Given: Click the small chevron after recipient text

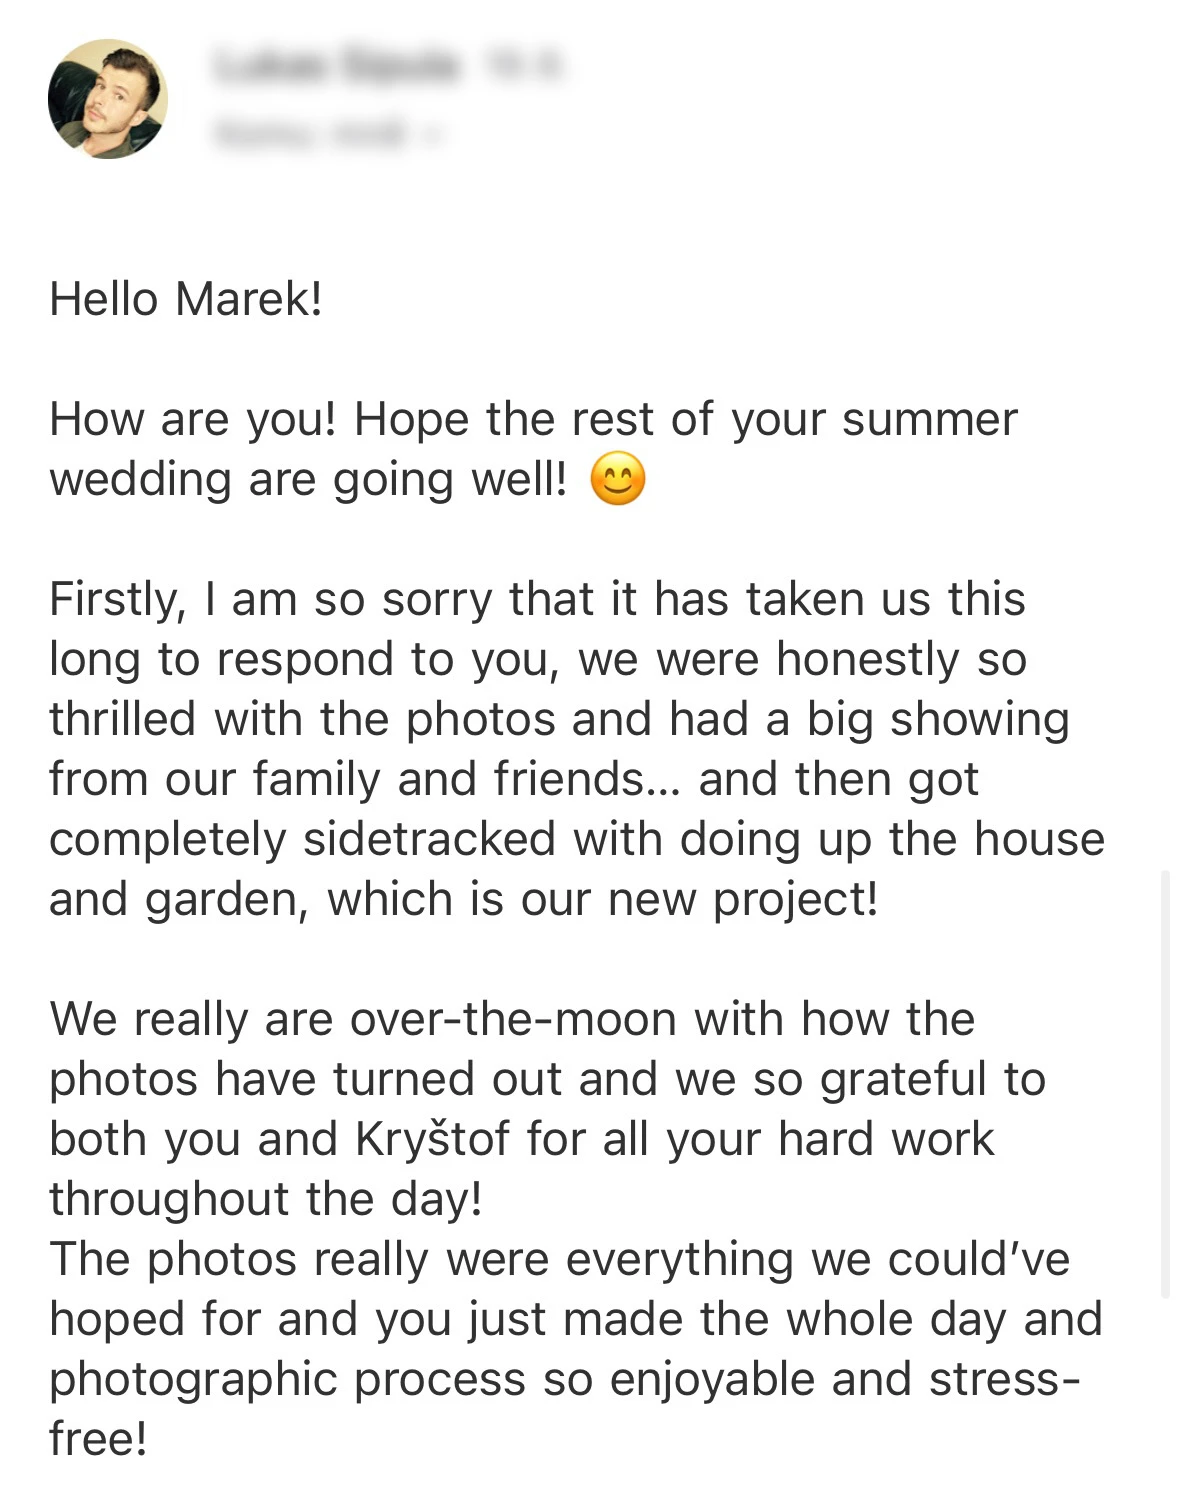Looking at the screenshot, I should coord(434,133).
